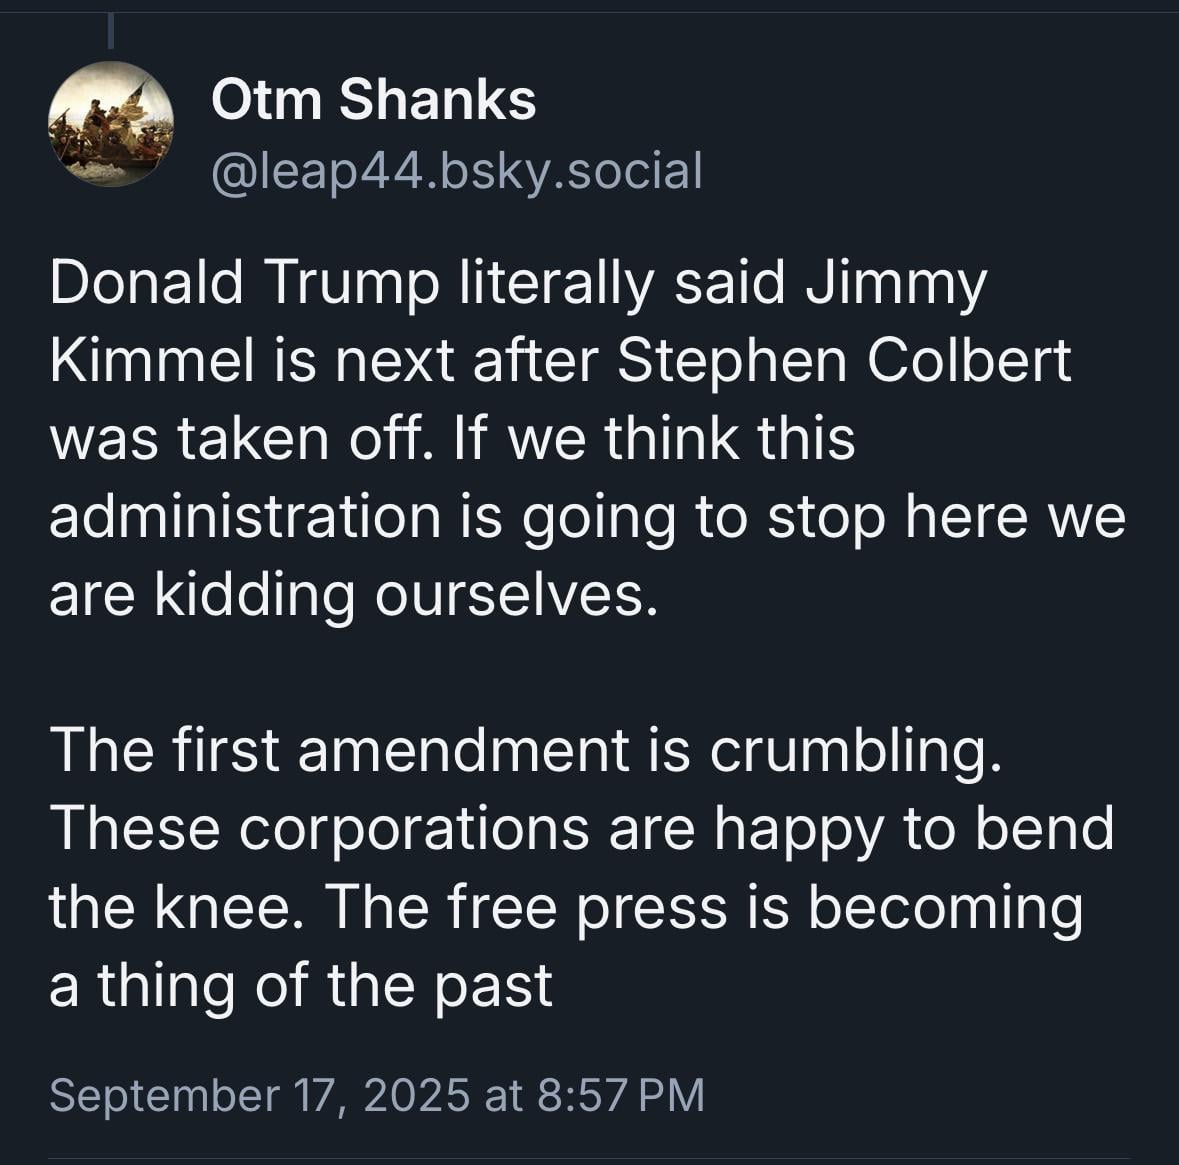The width and height of the screenshot is (1179, 1165).
Task: Click the phrase 'are kidding ourselves.'
Action: click(x=353, y=596)
